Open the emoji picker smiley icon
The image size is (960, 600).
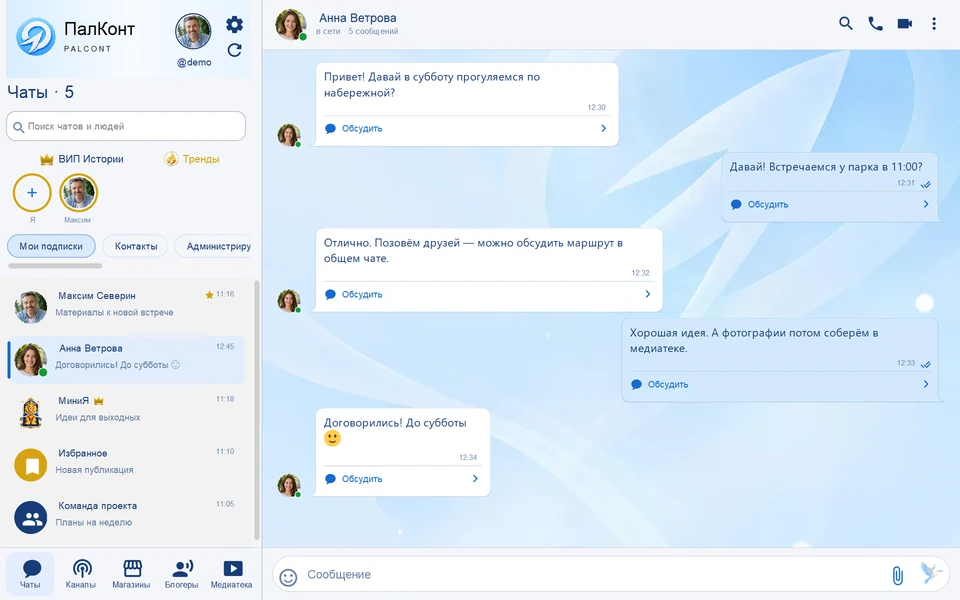[x=288, y=577]
